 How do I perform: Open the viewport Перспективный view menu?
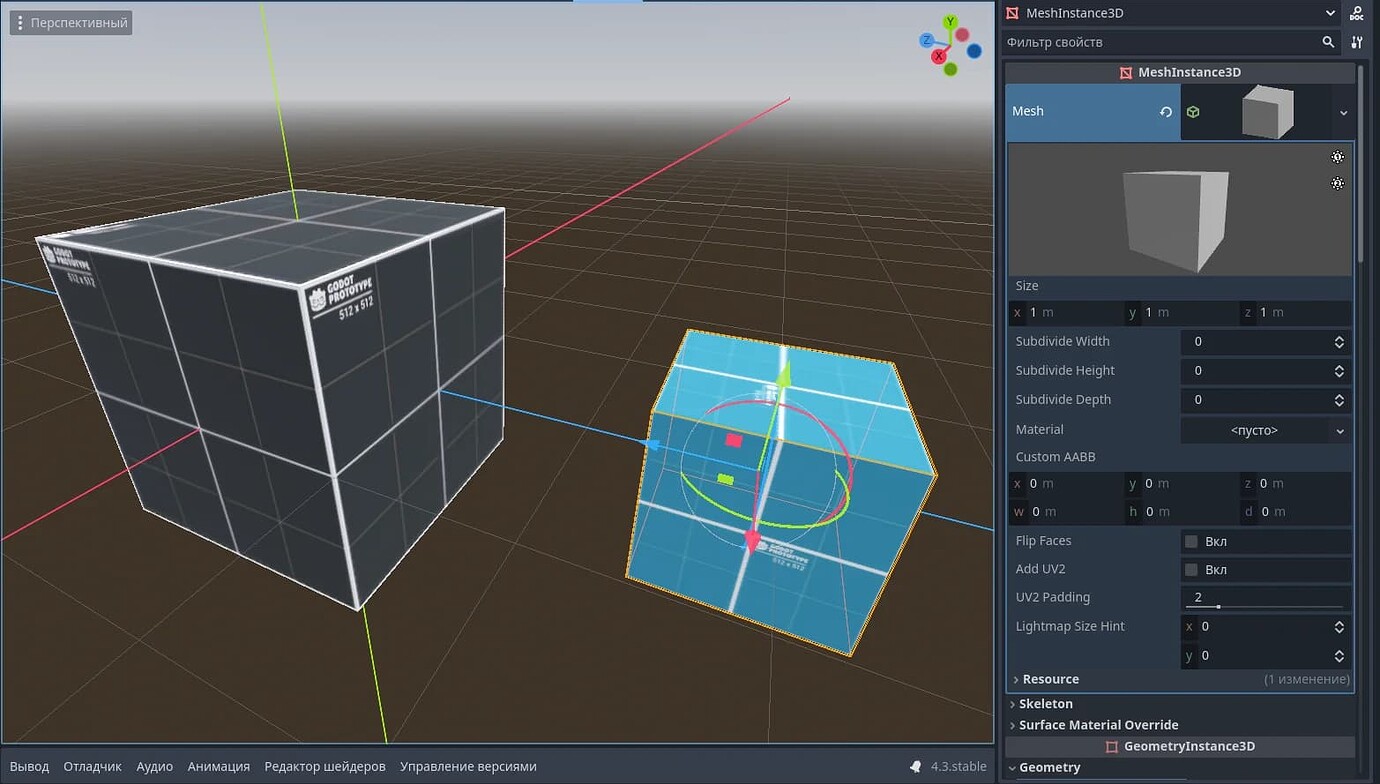(x=71, y=22)
